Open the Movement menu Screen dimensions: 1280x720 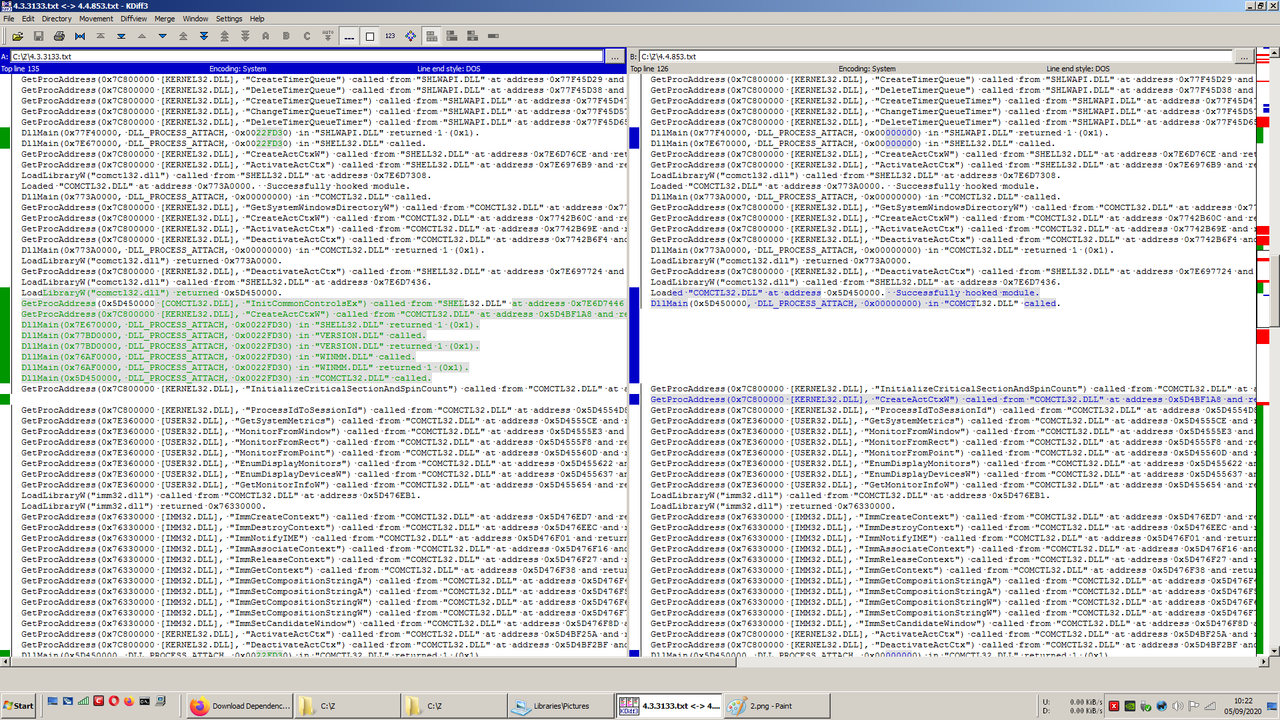[96, 18]
